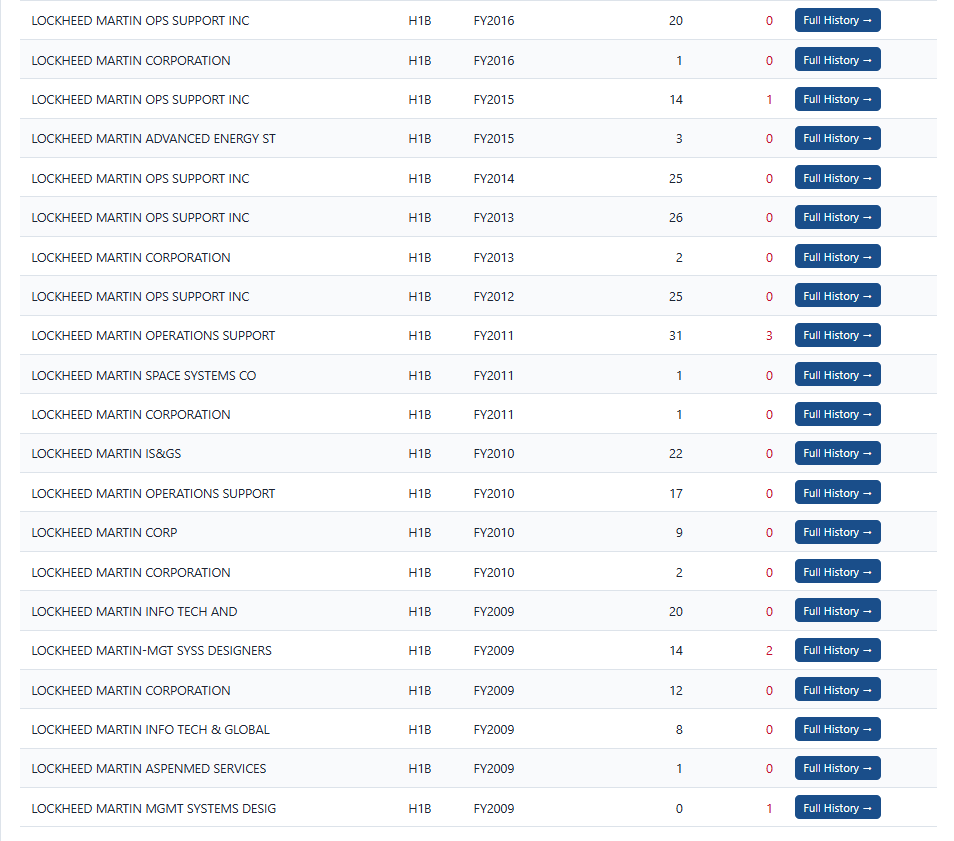Open Full History for LOCKHEED MARTIN CORPORATION FY2016
The width and height of the screenshot is (954, 841).
coord(837,60)
